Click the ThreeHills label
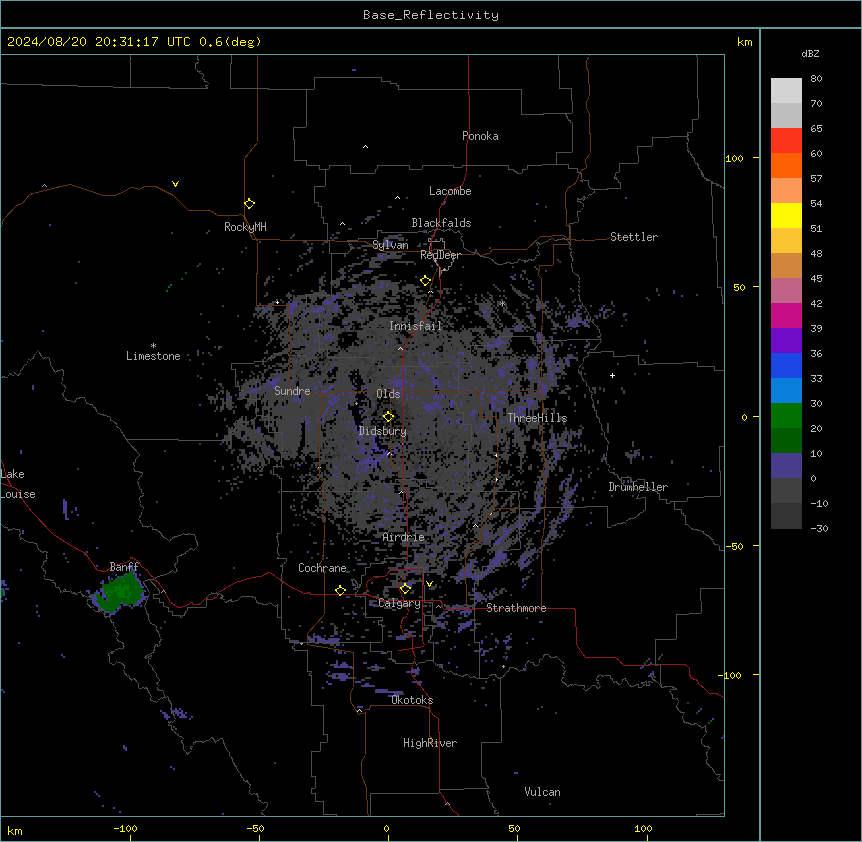 537,418
